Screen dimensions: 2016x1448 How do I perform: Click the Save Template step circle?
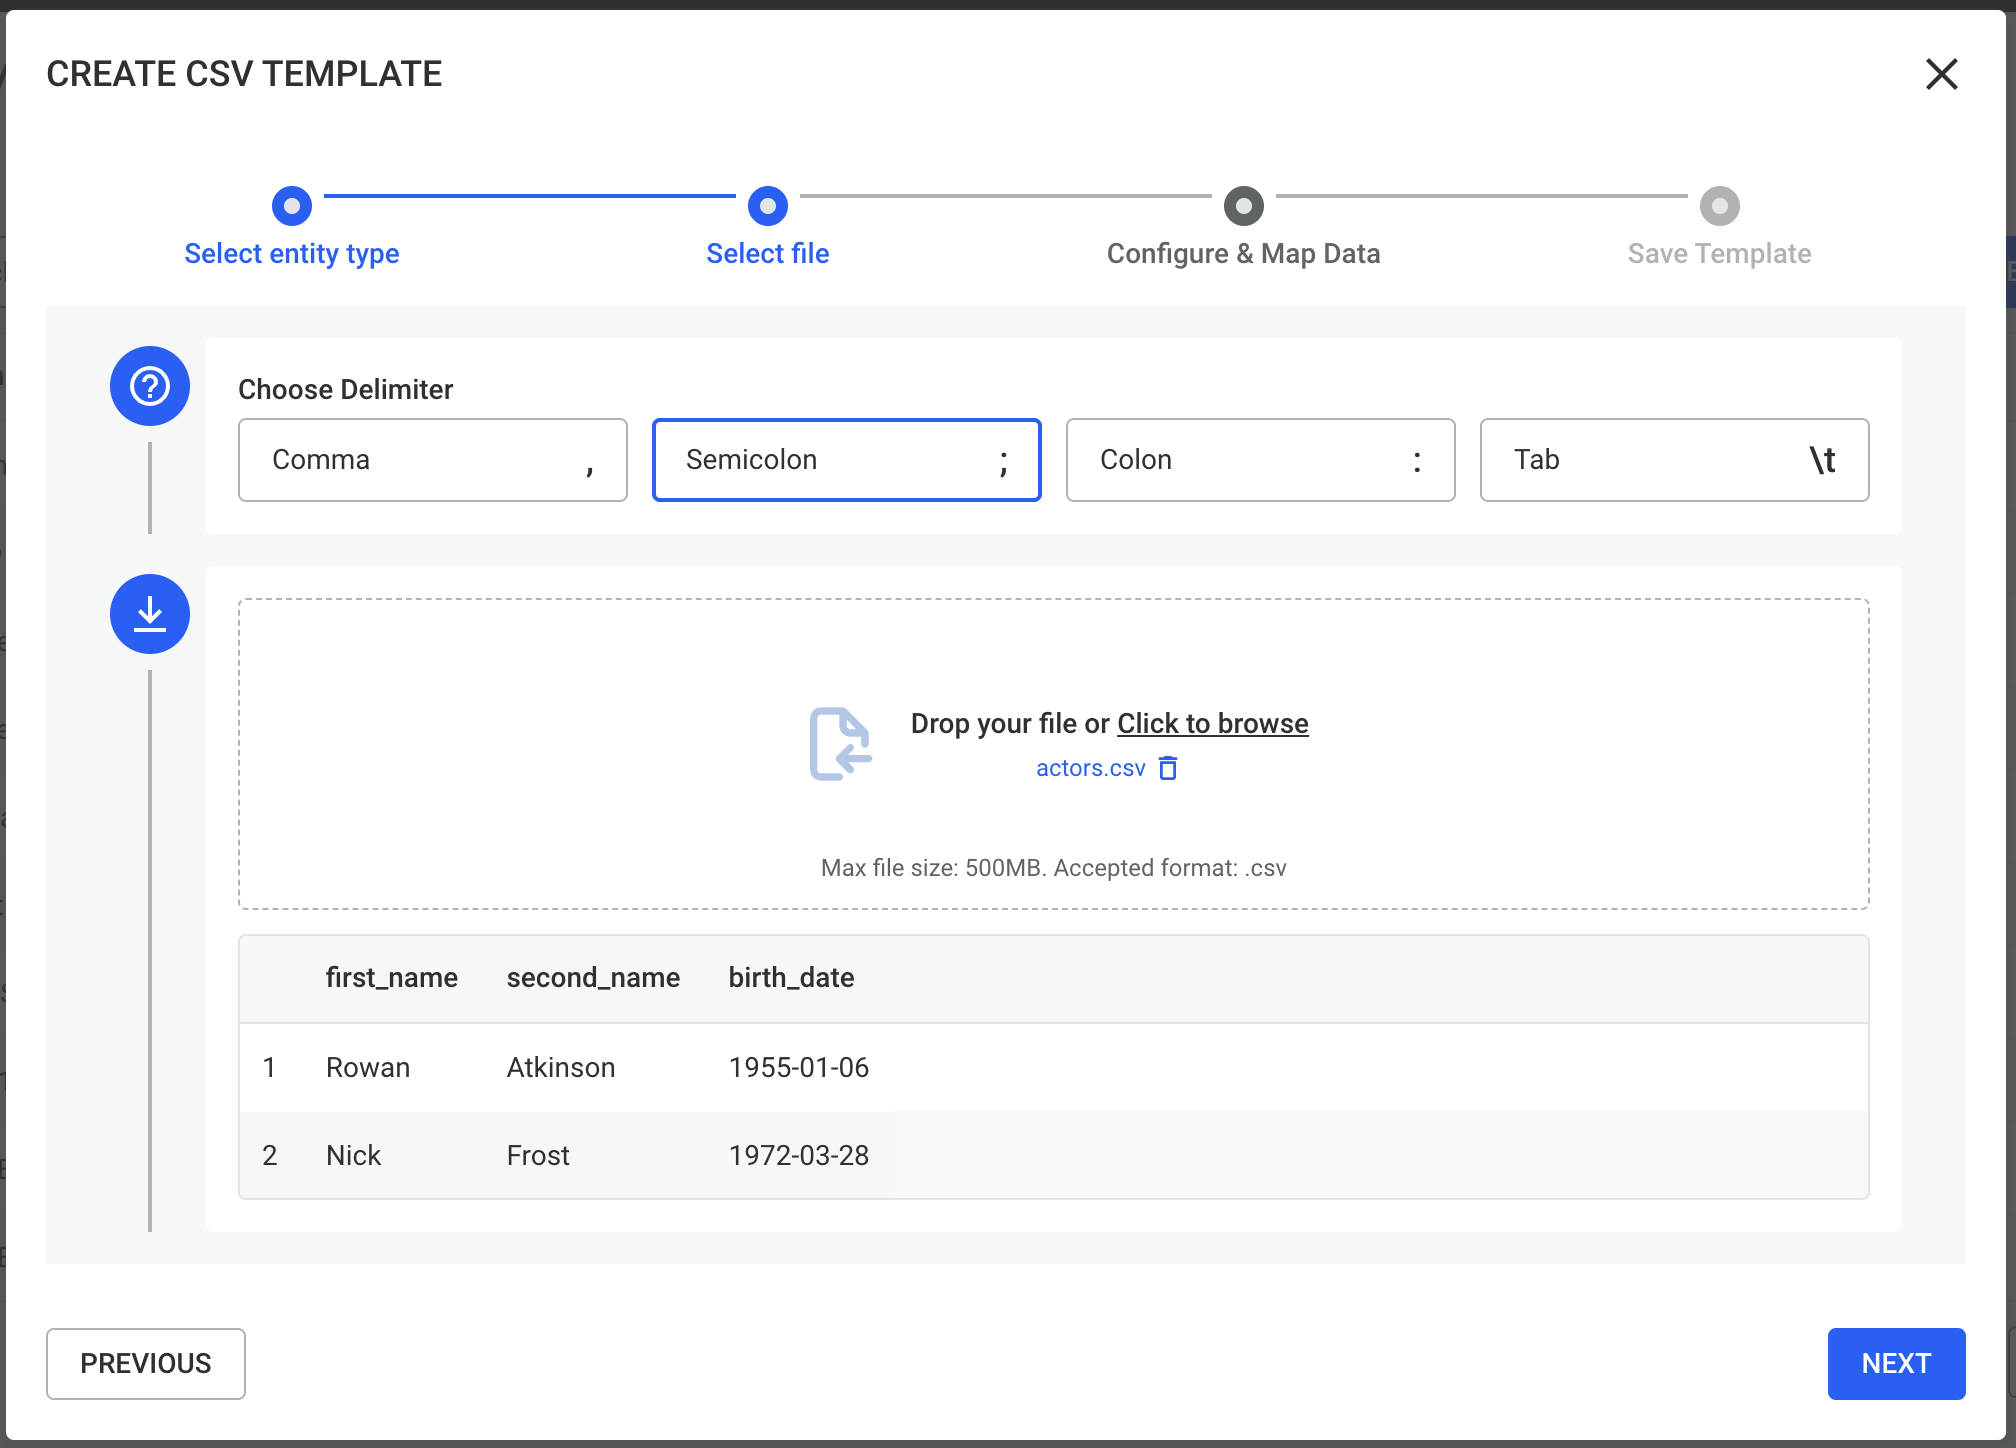[1719, 206]
